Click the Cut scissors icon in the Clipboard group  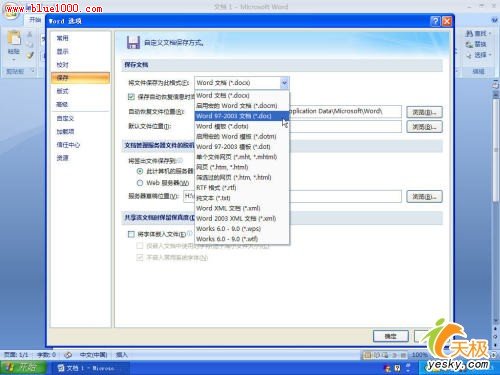pos(30,34)
